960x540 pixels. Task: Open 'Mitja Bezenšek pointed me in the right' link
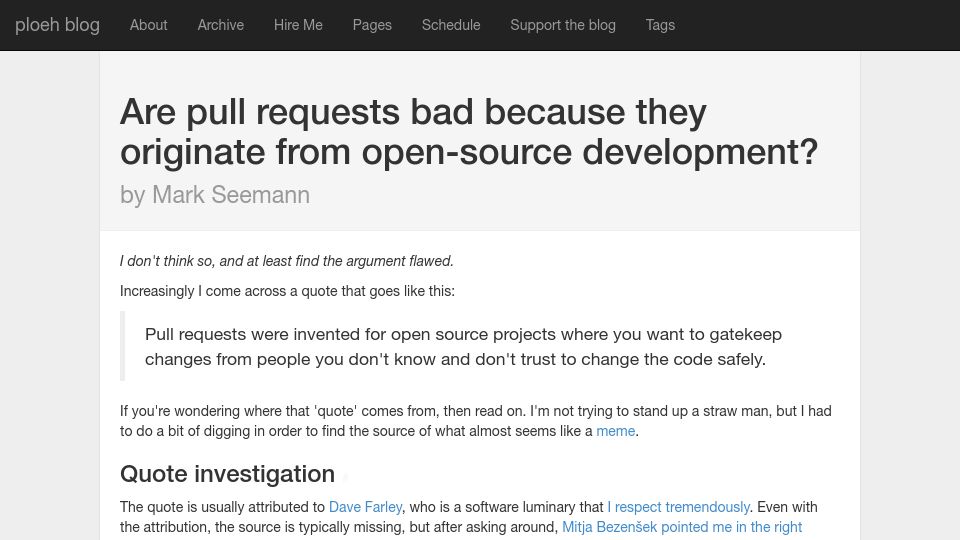coord(682,527)
